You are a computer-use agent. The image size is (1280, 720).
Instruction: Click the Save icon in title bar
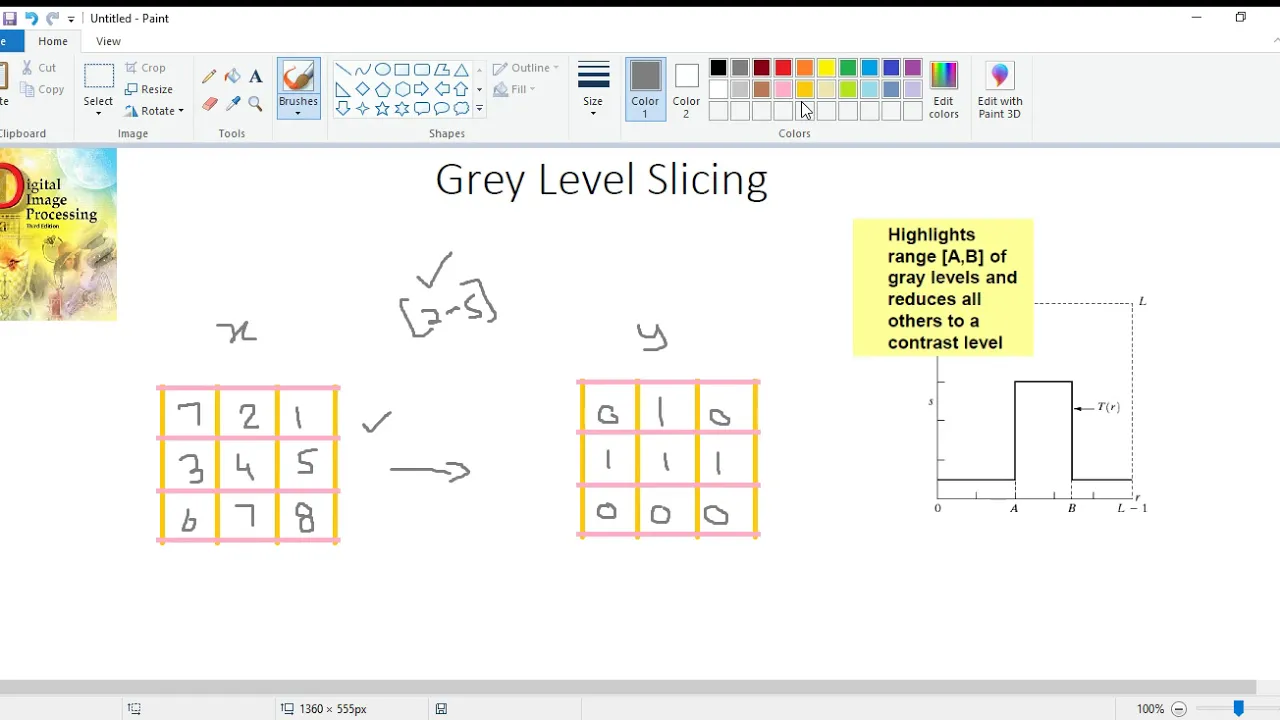pyautogui.click(x=10, y=18)
